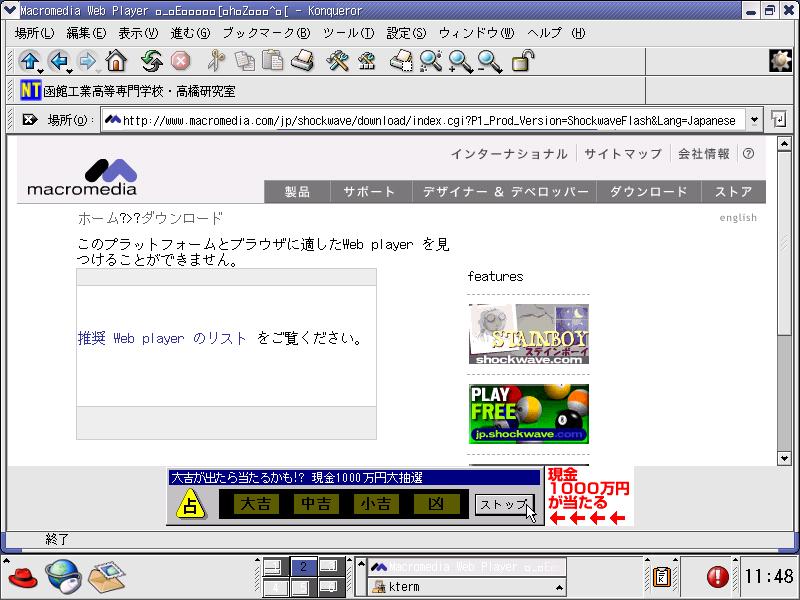Click the question mark help icon on the page
This screenshot has height=600, width=800.
tap(748, 154)
